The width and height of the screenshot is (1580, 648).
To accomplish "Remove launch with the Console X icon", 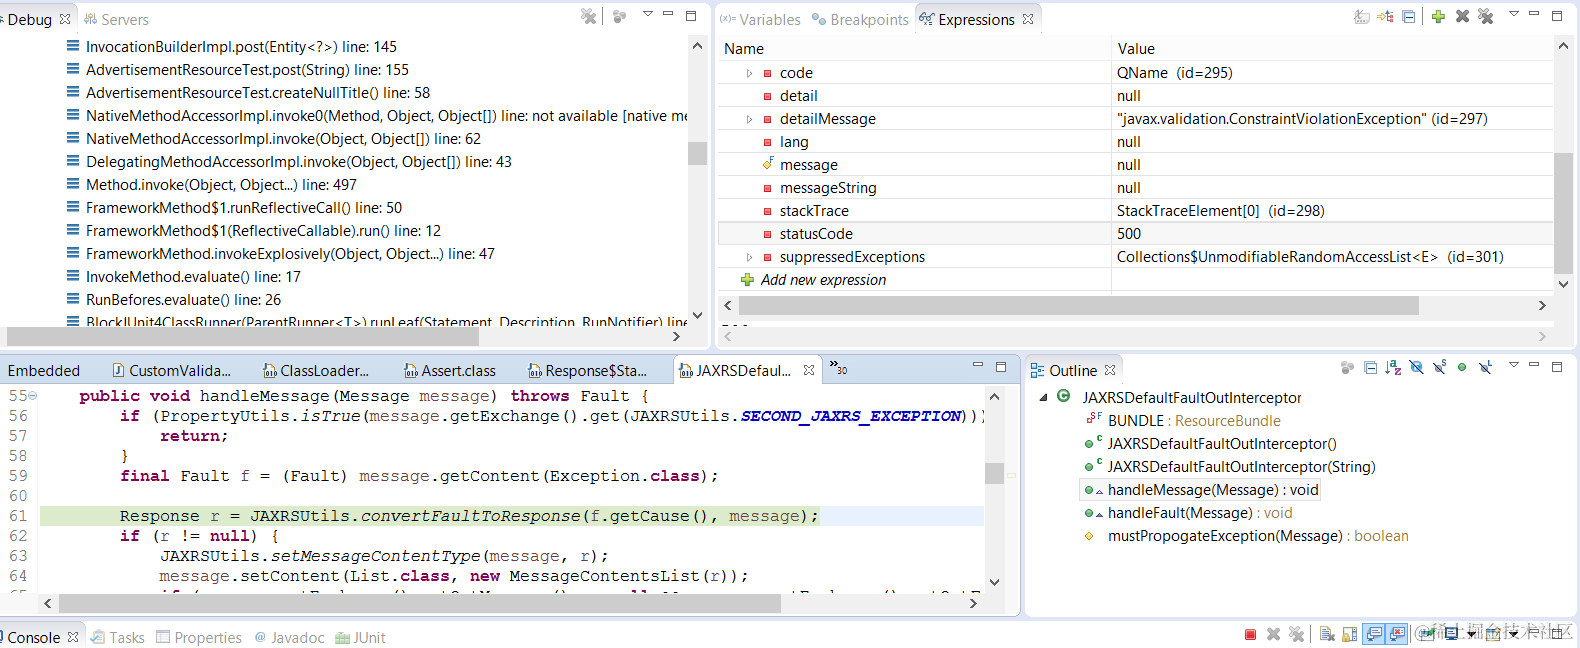I will pos(1273,634).
